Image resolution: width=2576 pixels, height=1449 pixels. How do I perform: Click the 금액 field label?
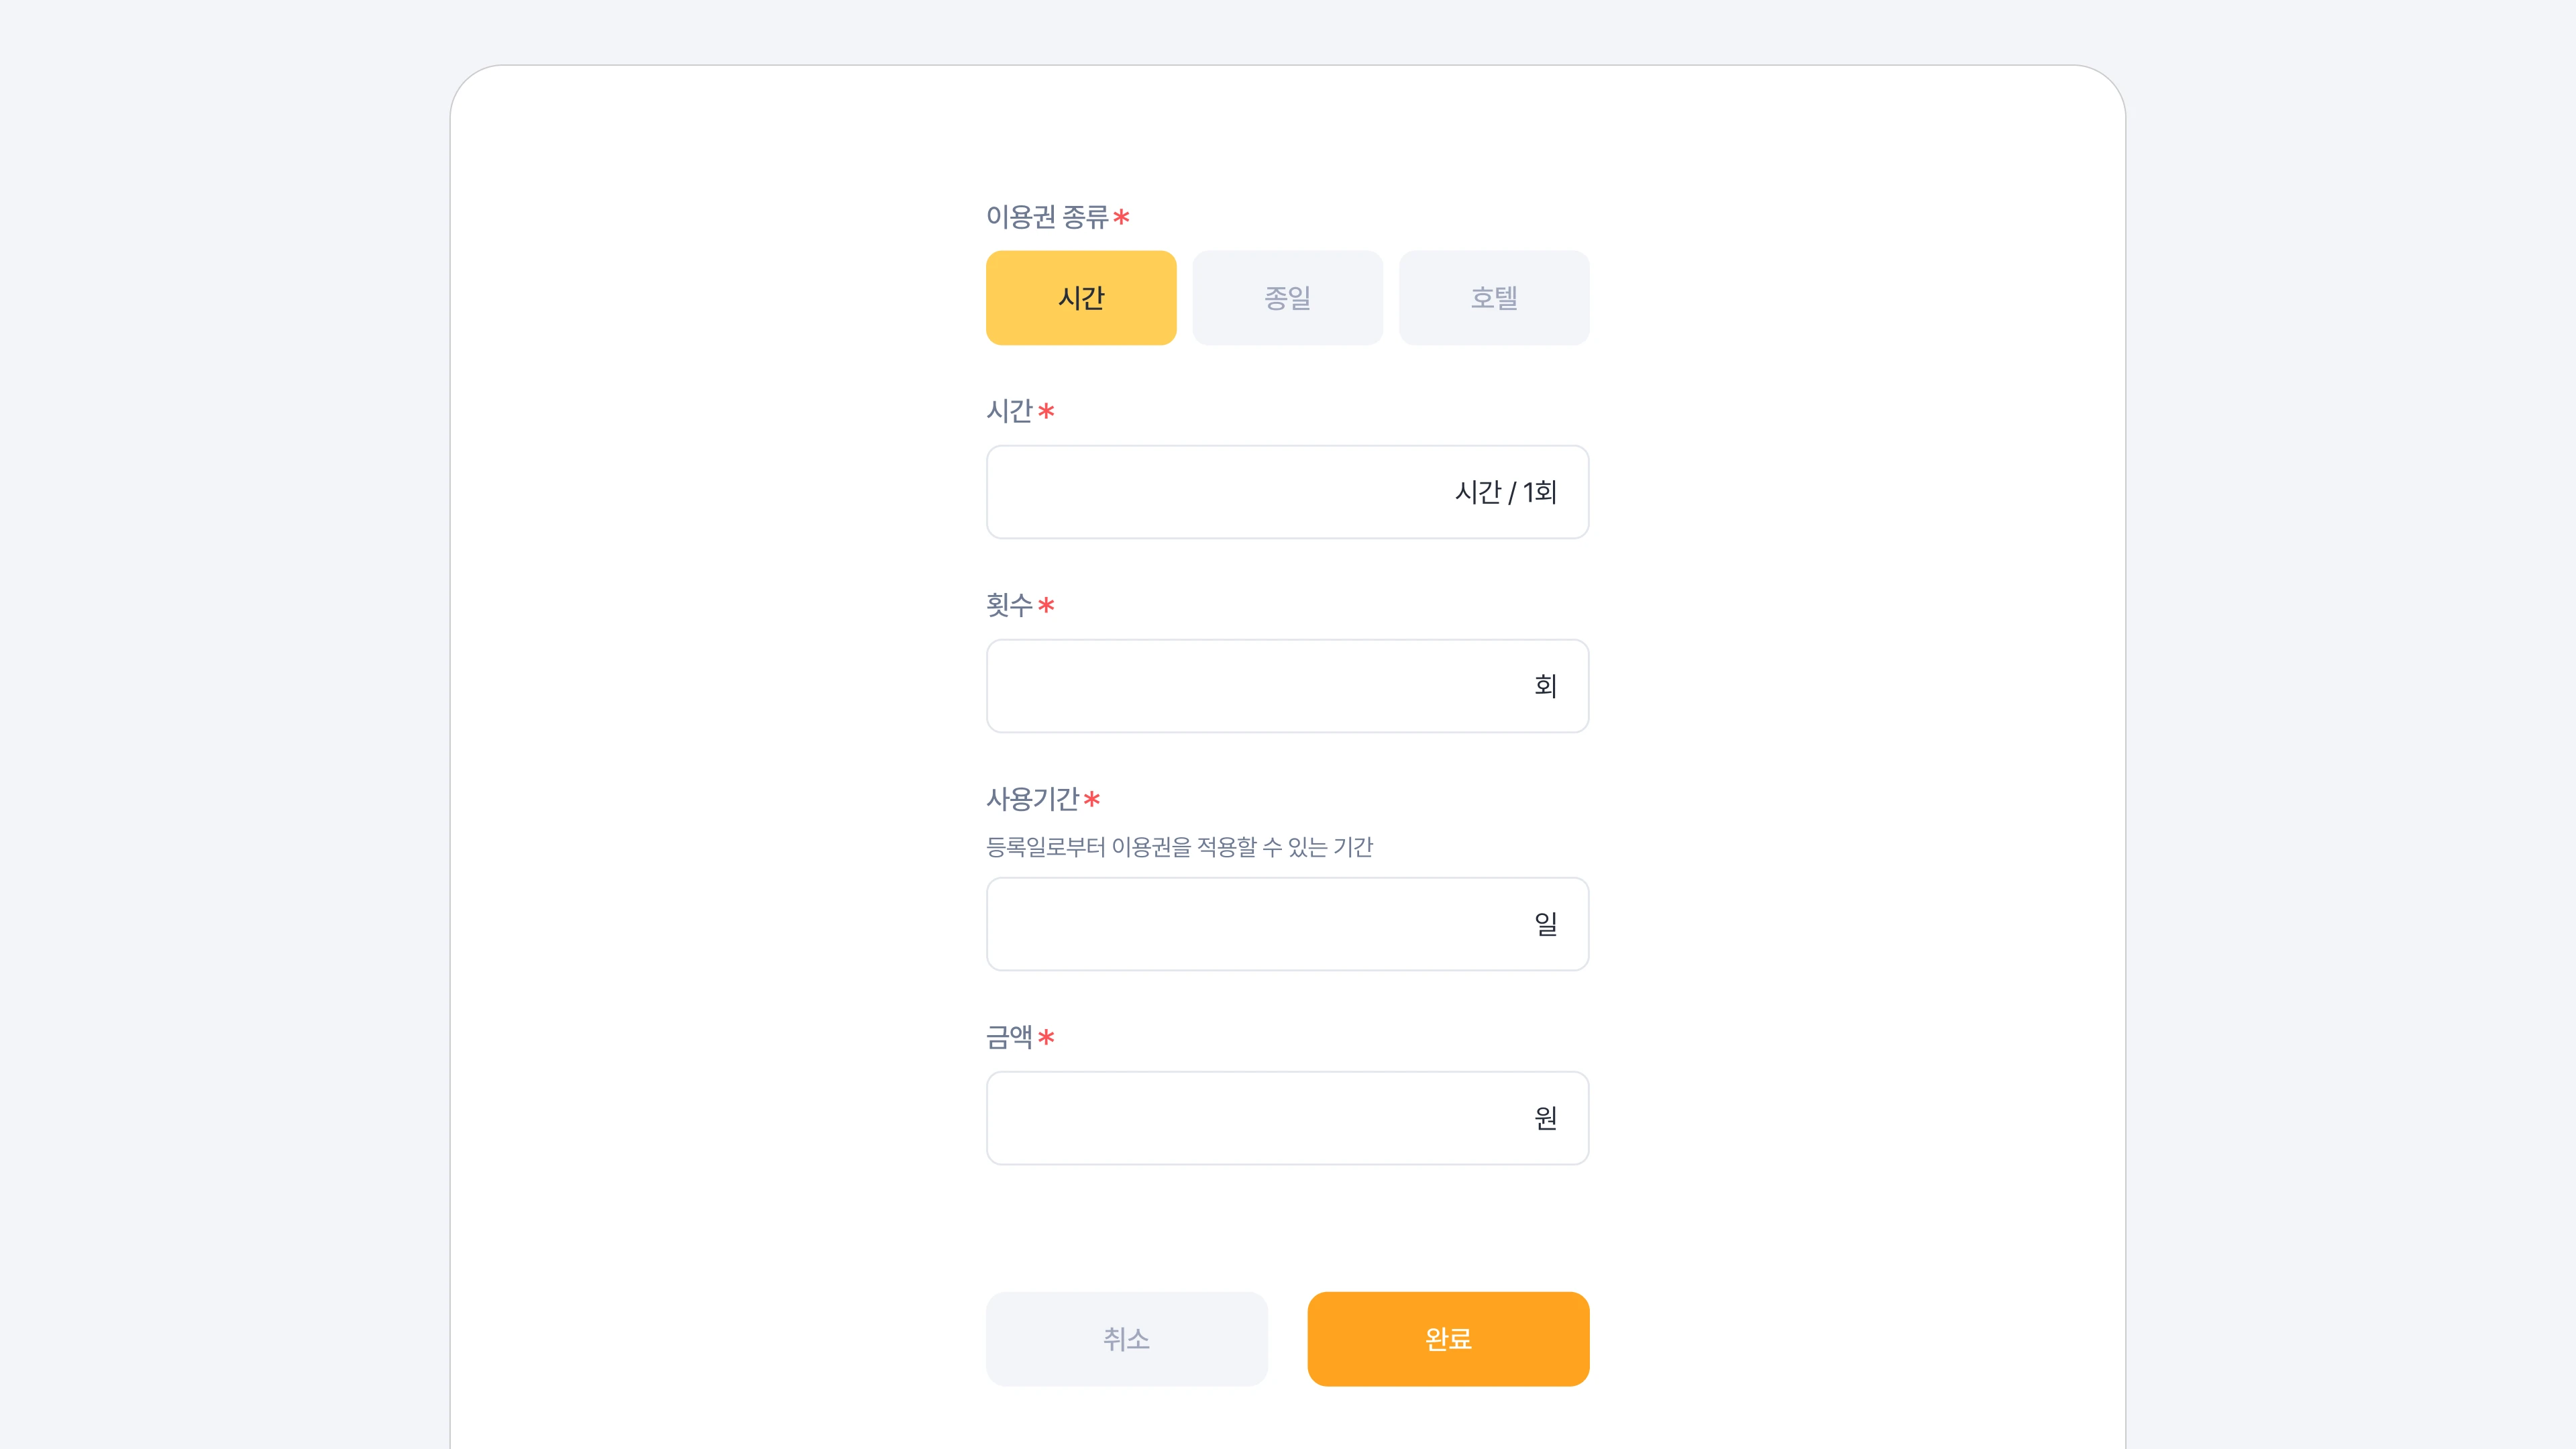coord(1009,1037)
